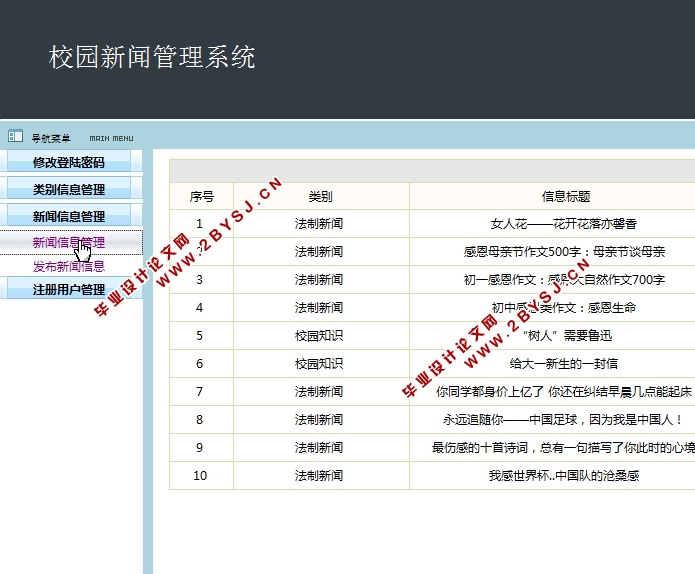Viewport: 695px width, 574px height.
Task: Click the 校园新闻管理系统 header title
Action: click(x=152, y=57)
